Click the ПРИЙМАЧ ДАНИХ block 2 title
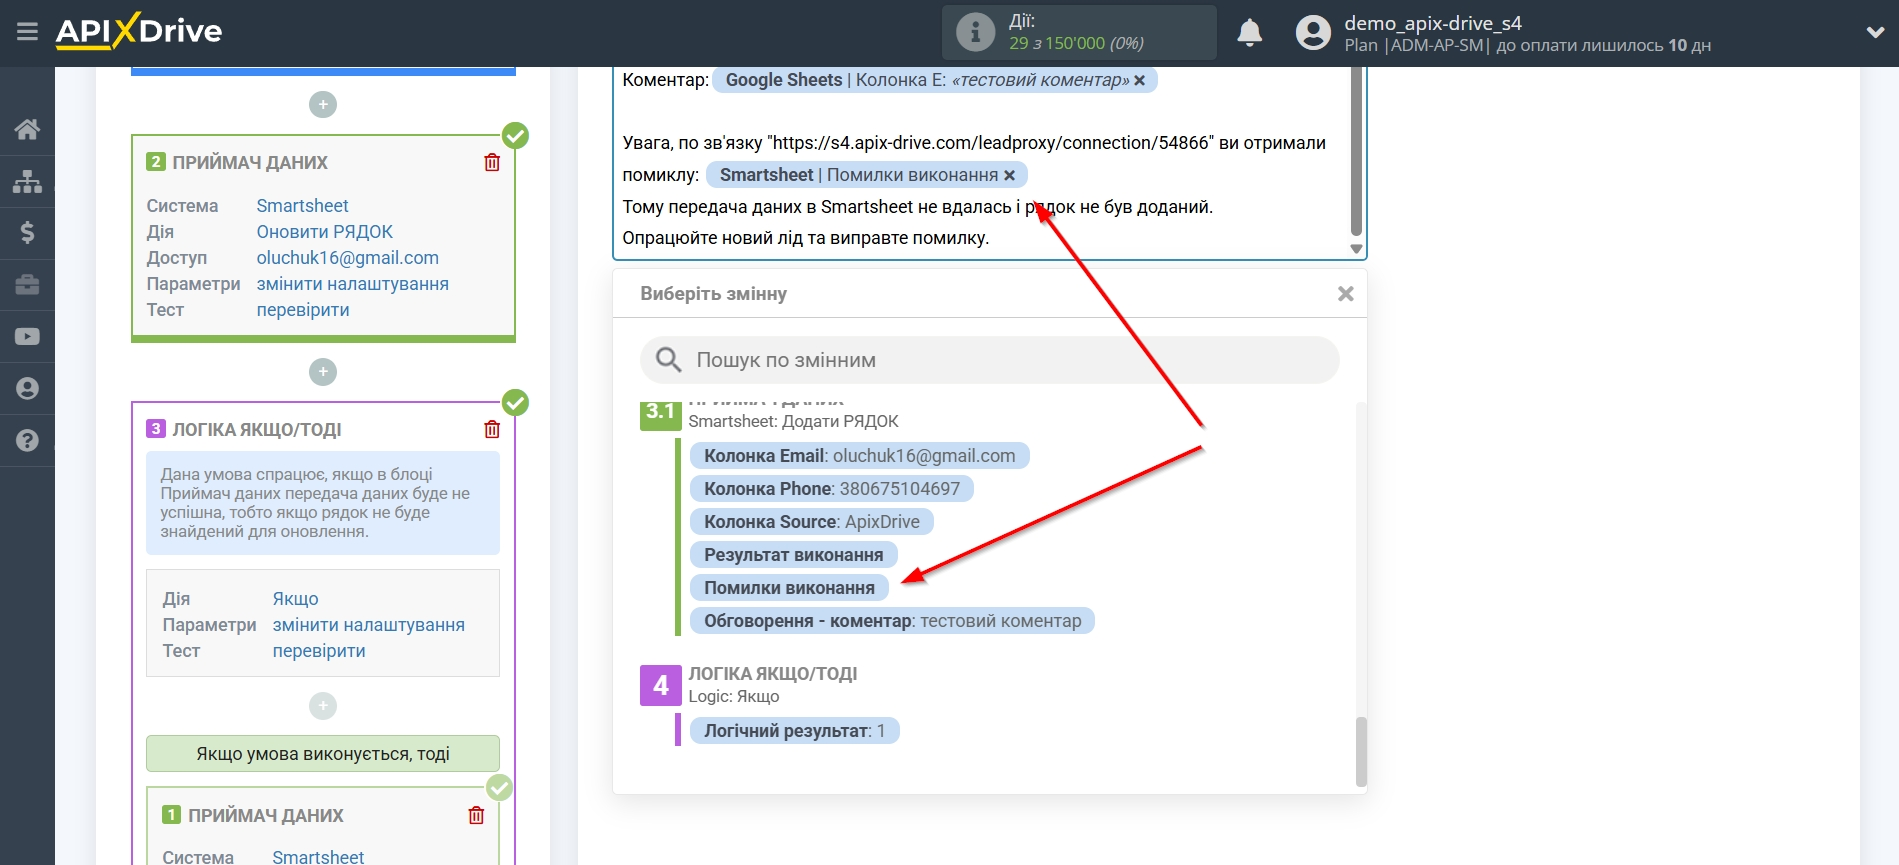This screenshot has width=1899, height=865. click(x=250, y=163)
